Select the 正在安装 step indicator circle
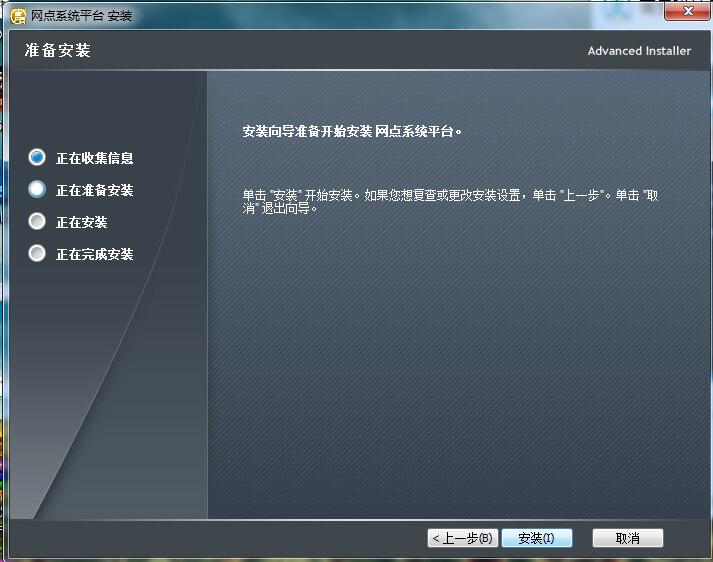713x562 pixels. 37,221
